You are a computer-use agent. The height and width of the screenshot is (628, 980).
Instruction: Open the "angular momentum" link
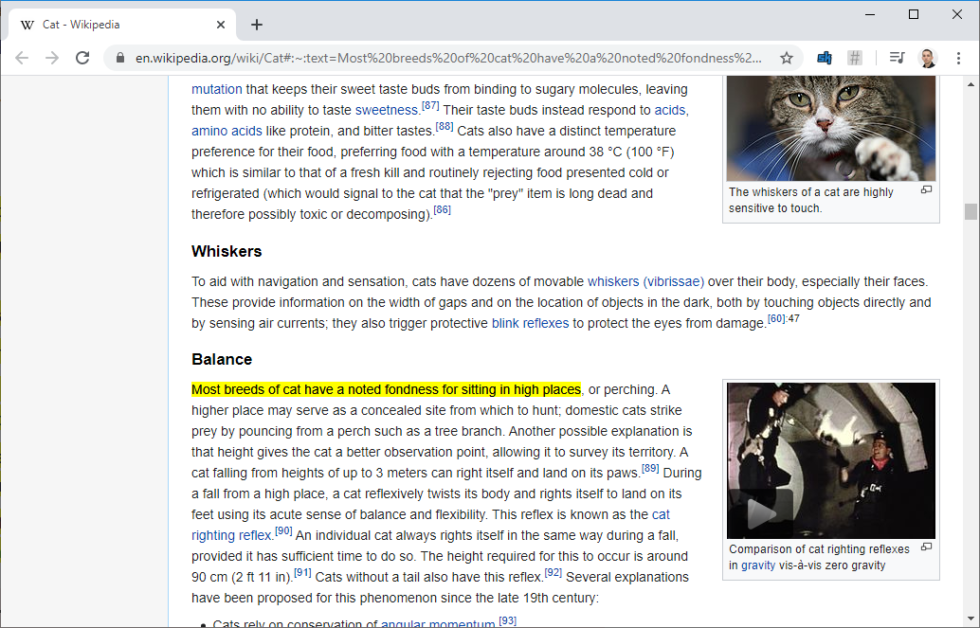click(438, 624)
